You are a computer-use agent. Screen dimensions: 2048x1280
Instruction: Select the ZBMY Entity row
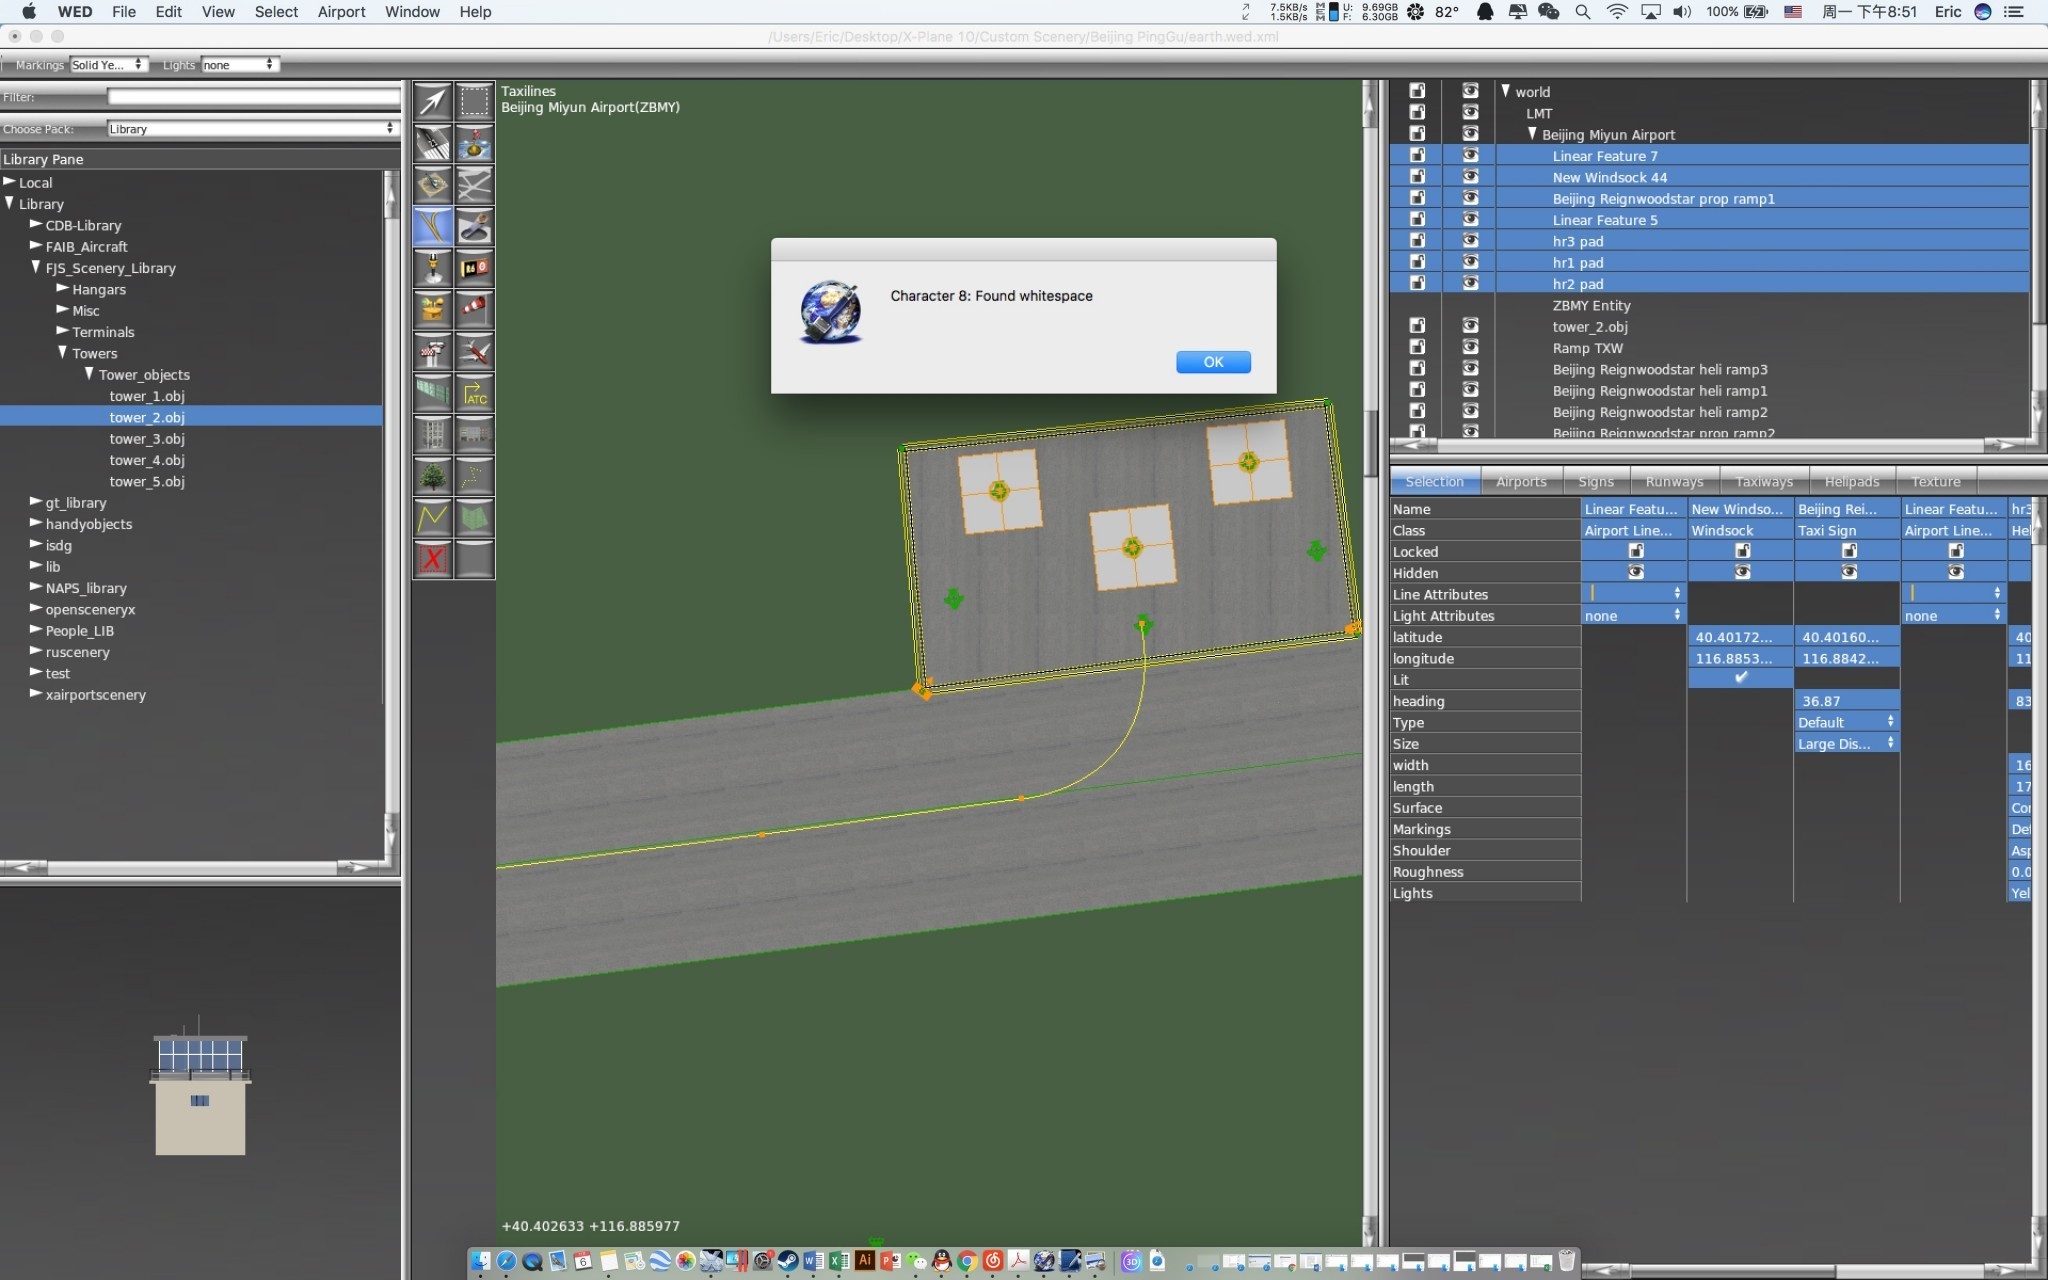pyautogui.click(x=1591, y=305)
